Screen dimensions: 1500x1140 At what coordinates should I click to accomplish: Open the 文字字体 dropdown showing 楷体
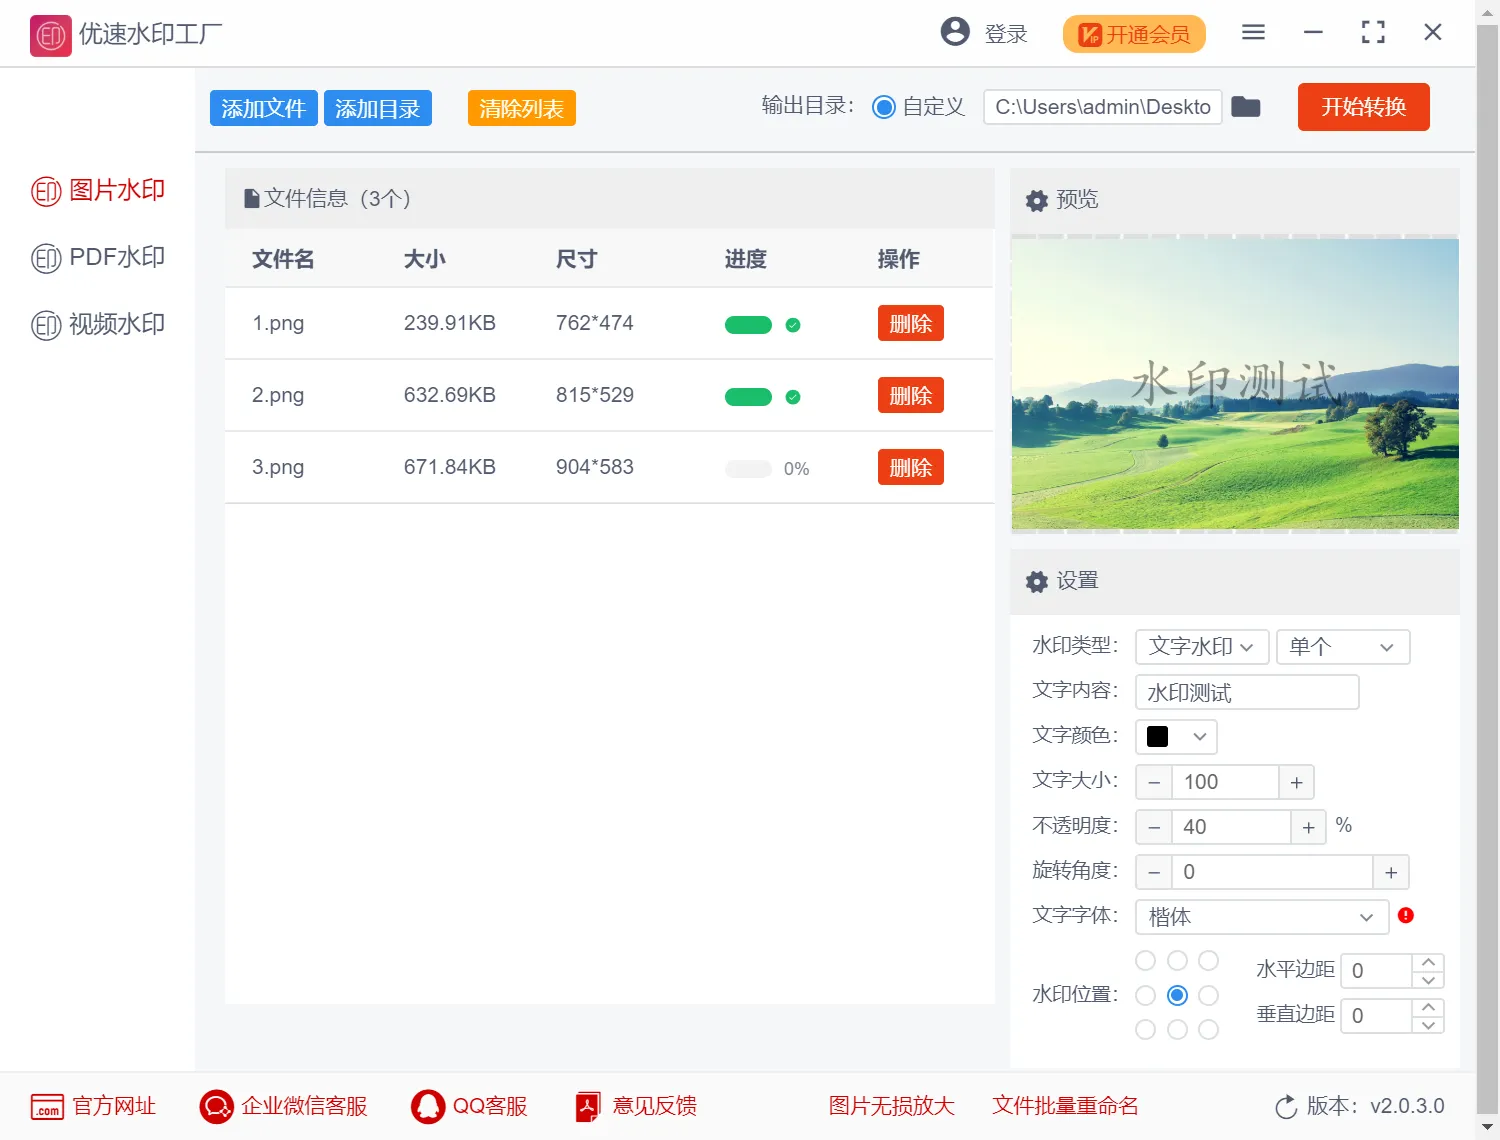(1261, 917)
